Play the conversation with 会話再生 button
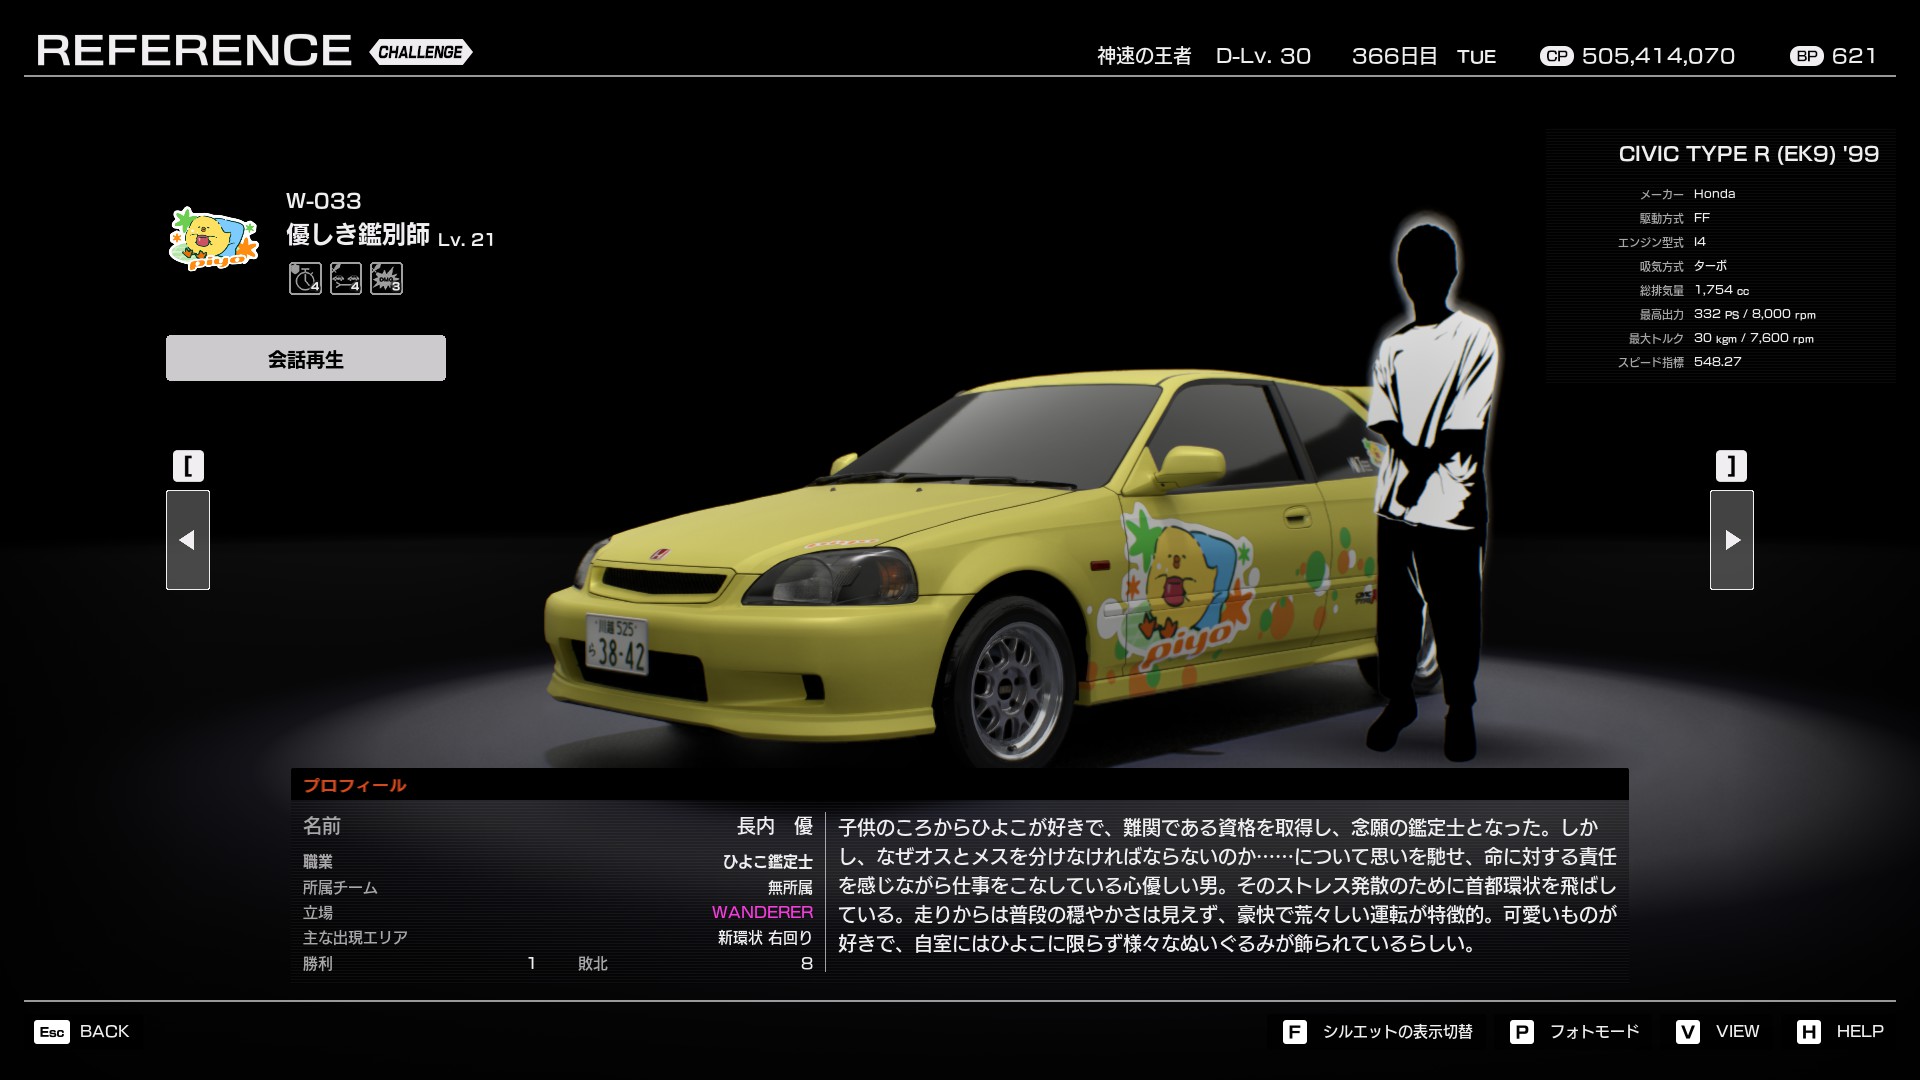 (306, 358)
